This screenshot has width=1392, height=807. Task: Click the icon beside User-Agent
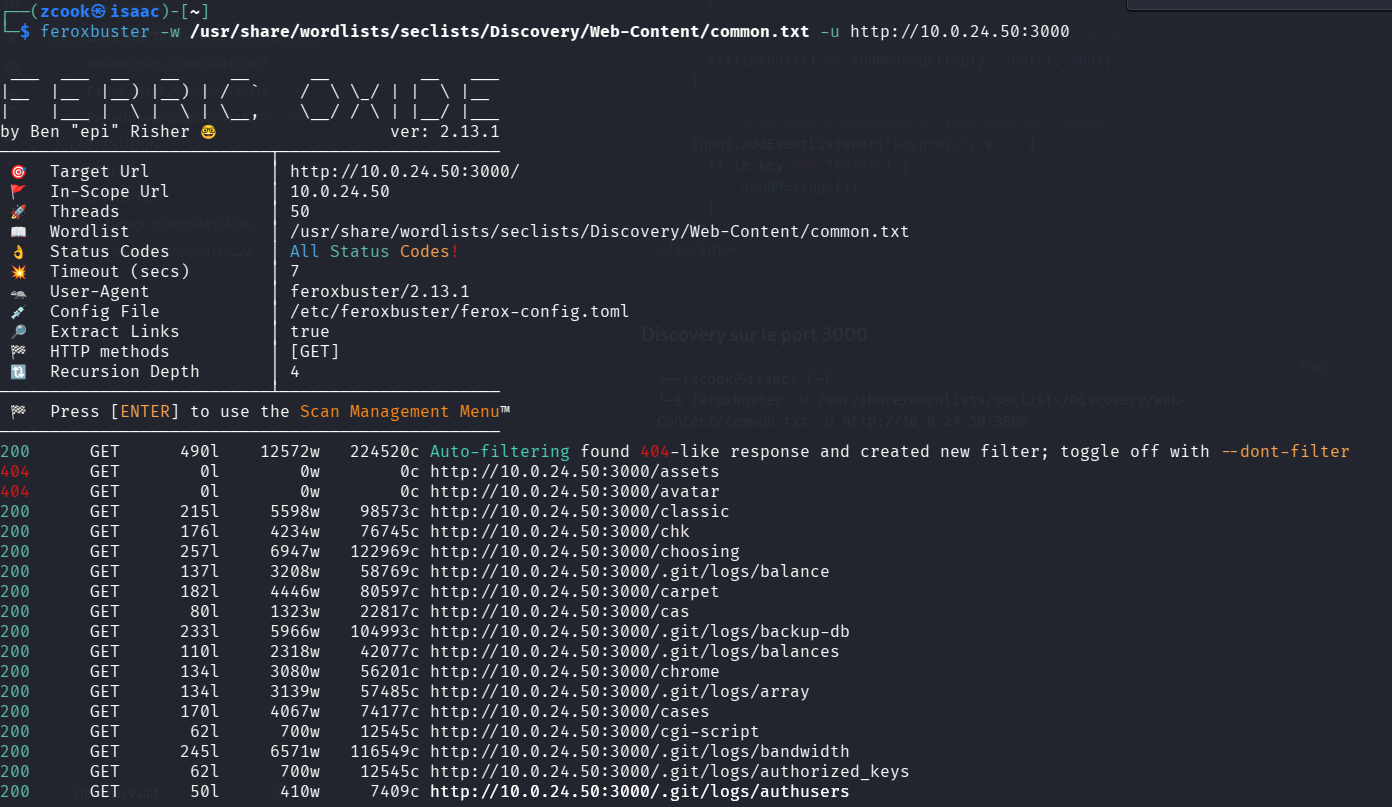[x=18, y=292]
